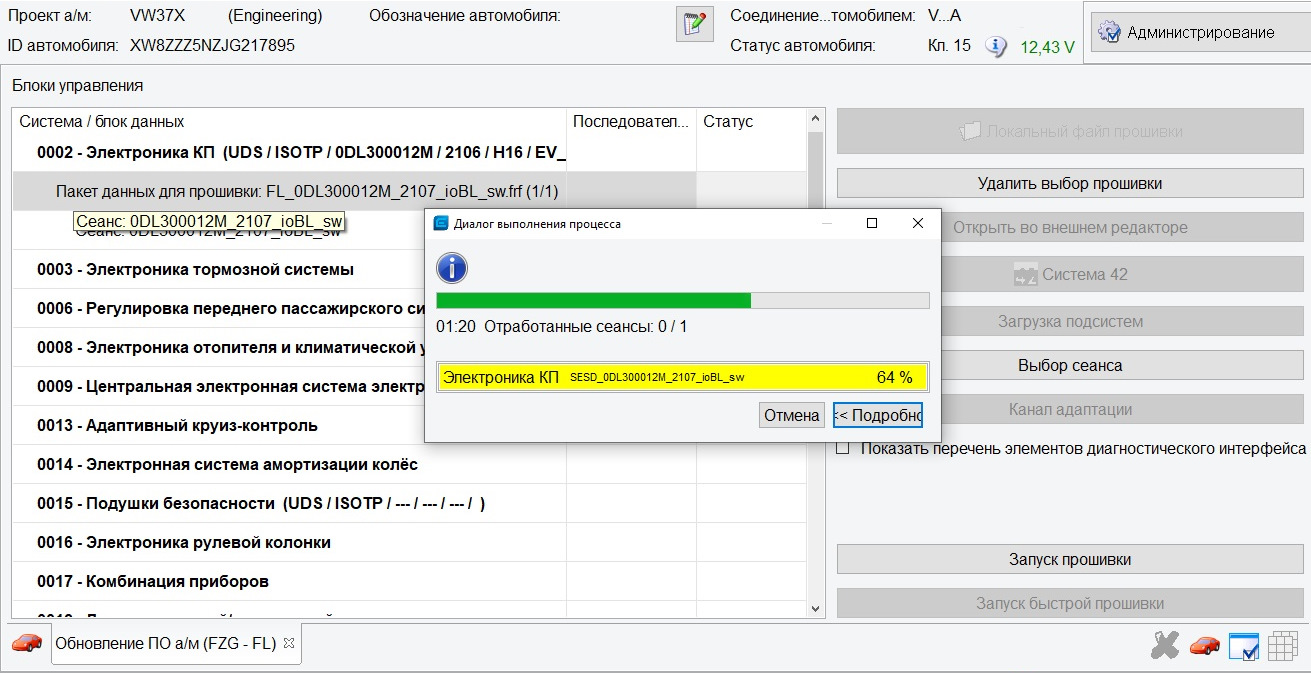Click the (Engineering) label in the header

275,15
